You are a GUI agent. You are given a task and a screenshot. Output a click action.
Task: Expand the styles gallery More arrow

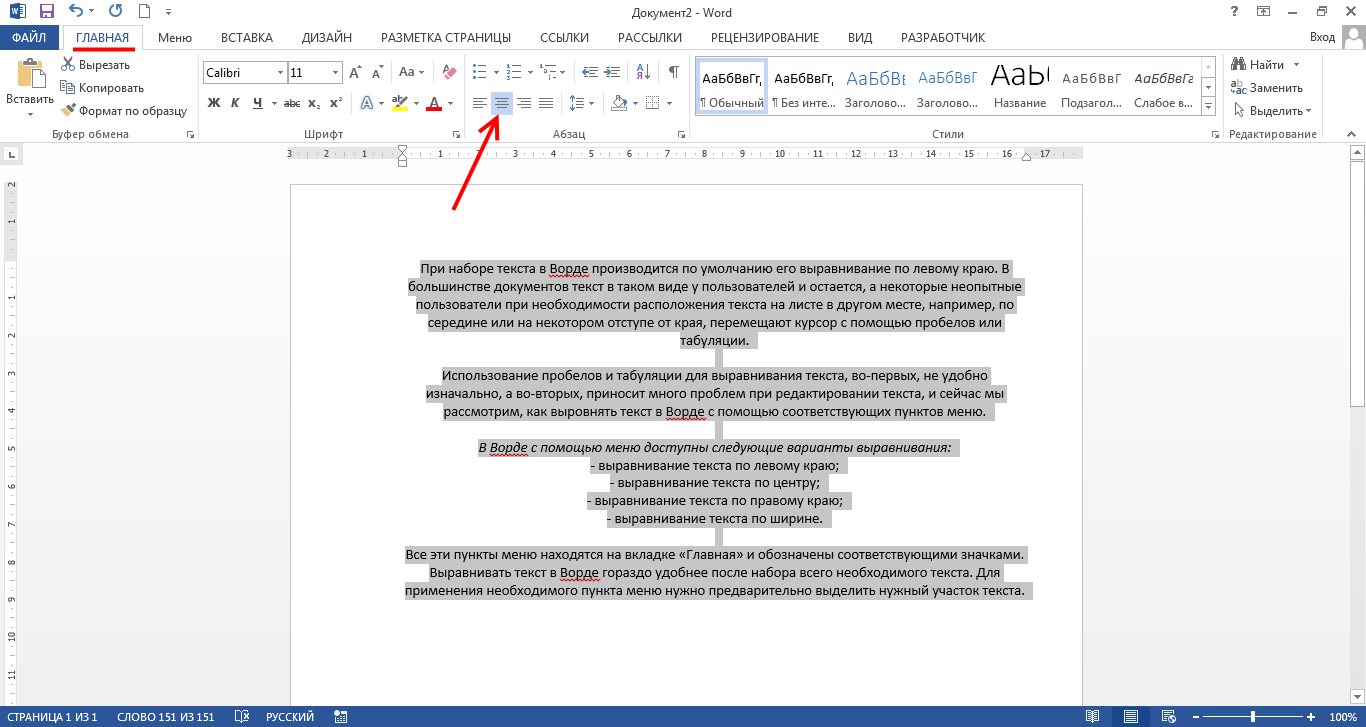point(1208,106)
